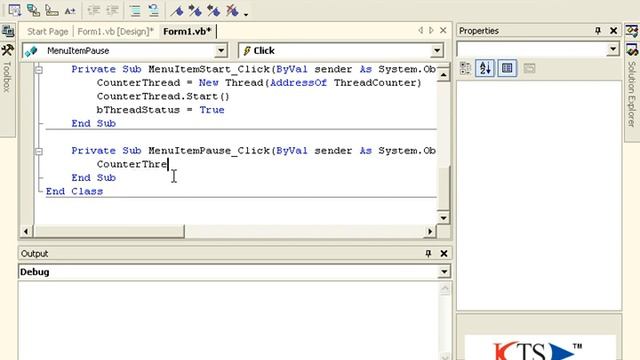The width and height of the screenshot is (640, 360).
Task: Click Alphabetic sort icon in Properties
Action: coord(485,68)
